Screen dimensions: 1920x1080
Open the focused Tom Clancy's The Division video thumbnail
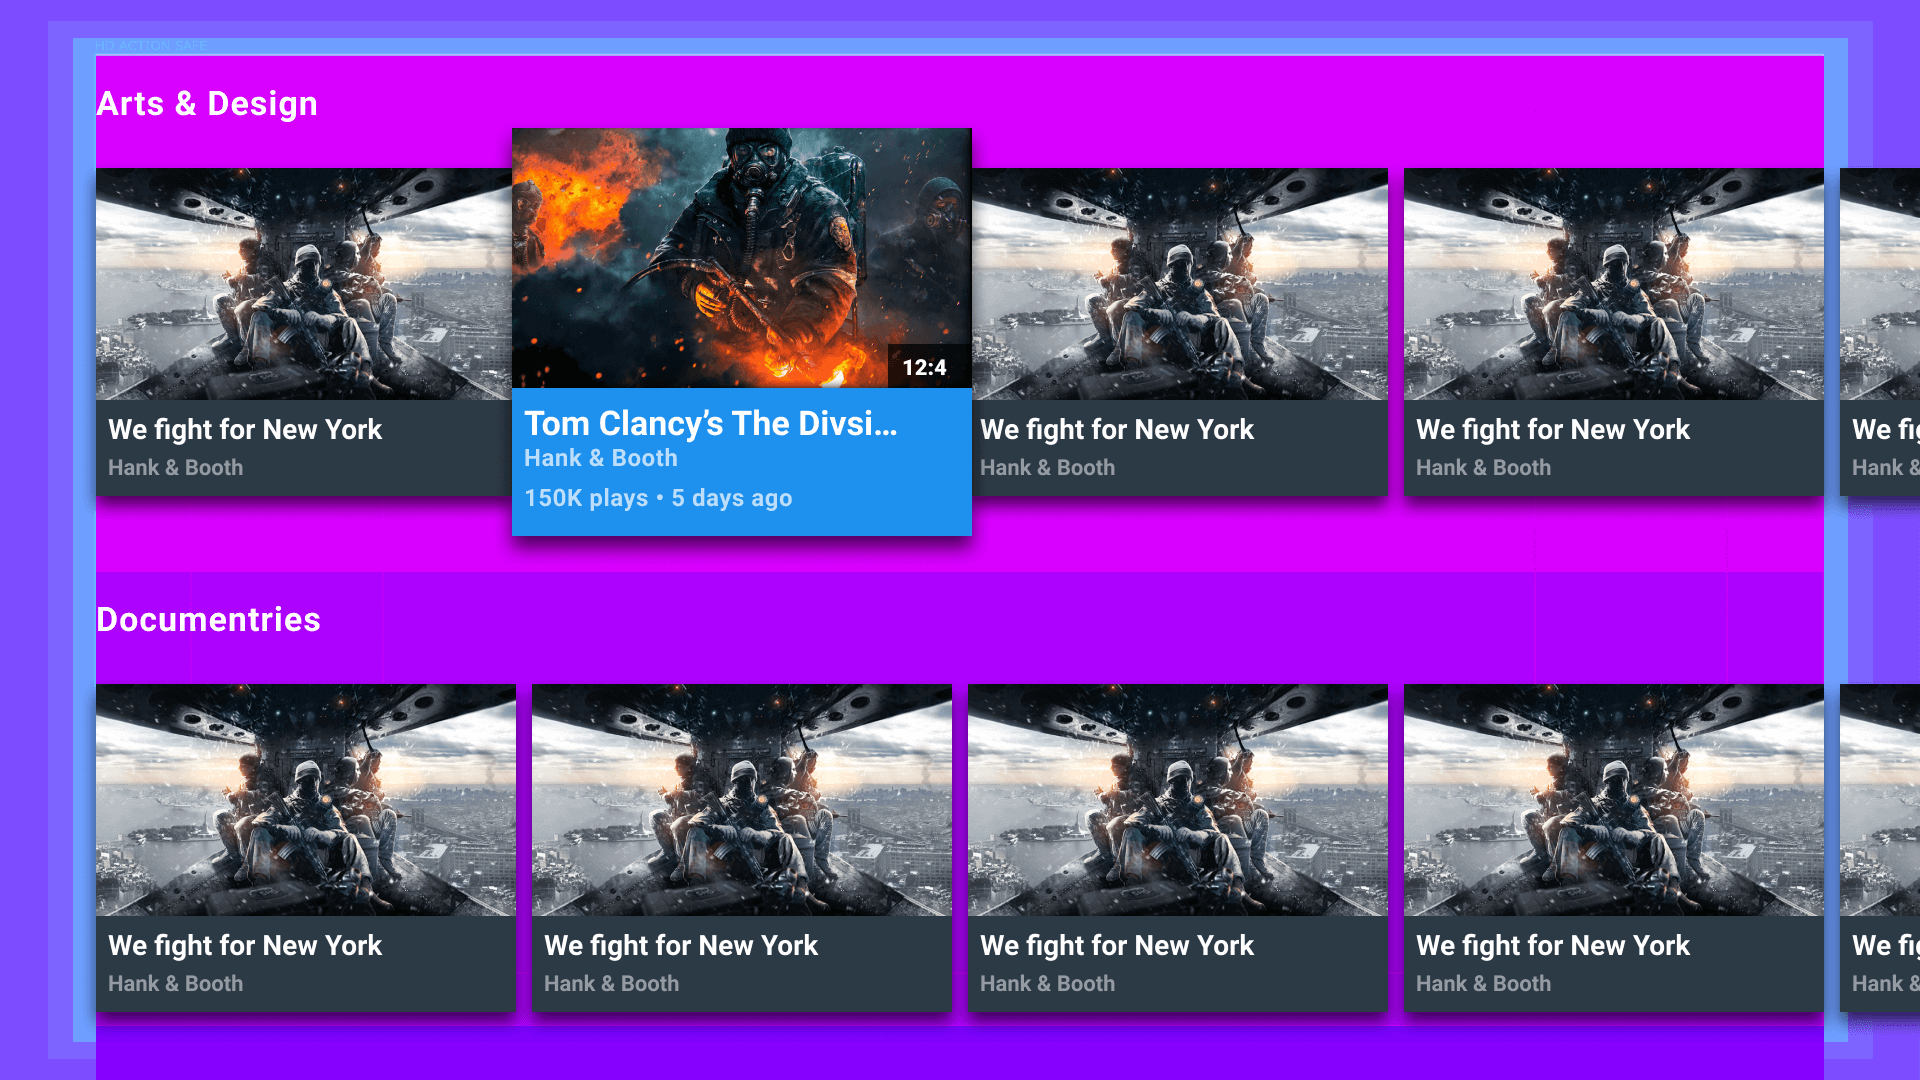(x=741, y=258)
